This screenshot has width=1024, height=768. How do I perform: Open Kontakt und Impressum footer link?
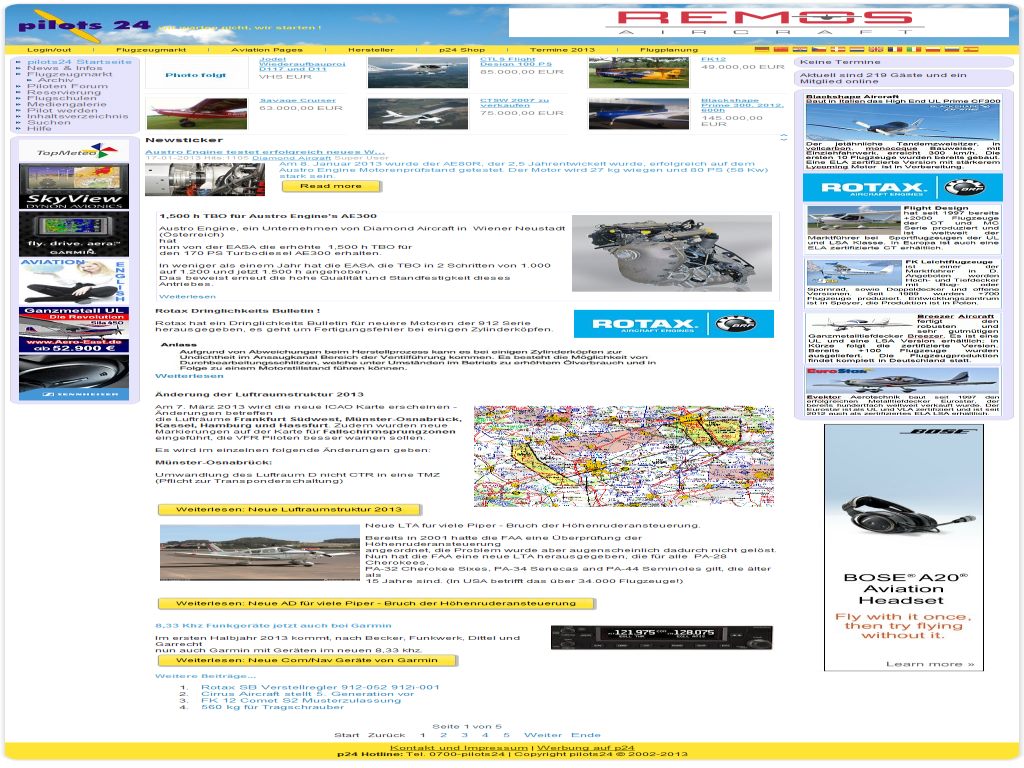click(x=458, y=748)
